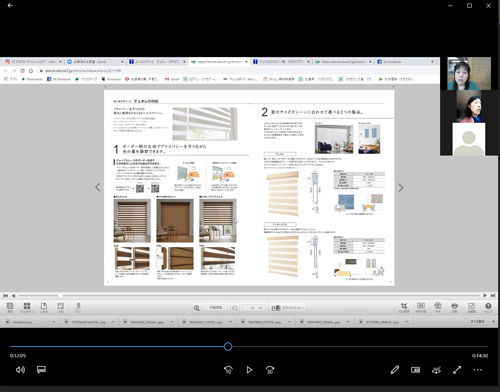Open the Bookmarks folder in bookmarks bar
The width and height of the screenshot is (500, 392).
[x=32, y=79]
